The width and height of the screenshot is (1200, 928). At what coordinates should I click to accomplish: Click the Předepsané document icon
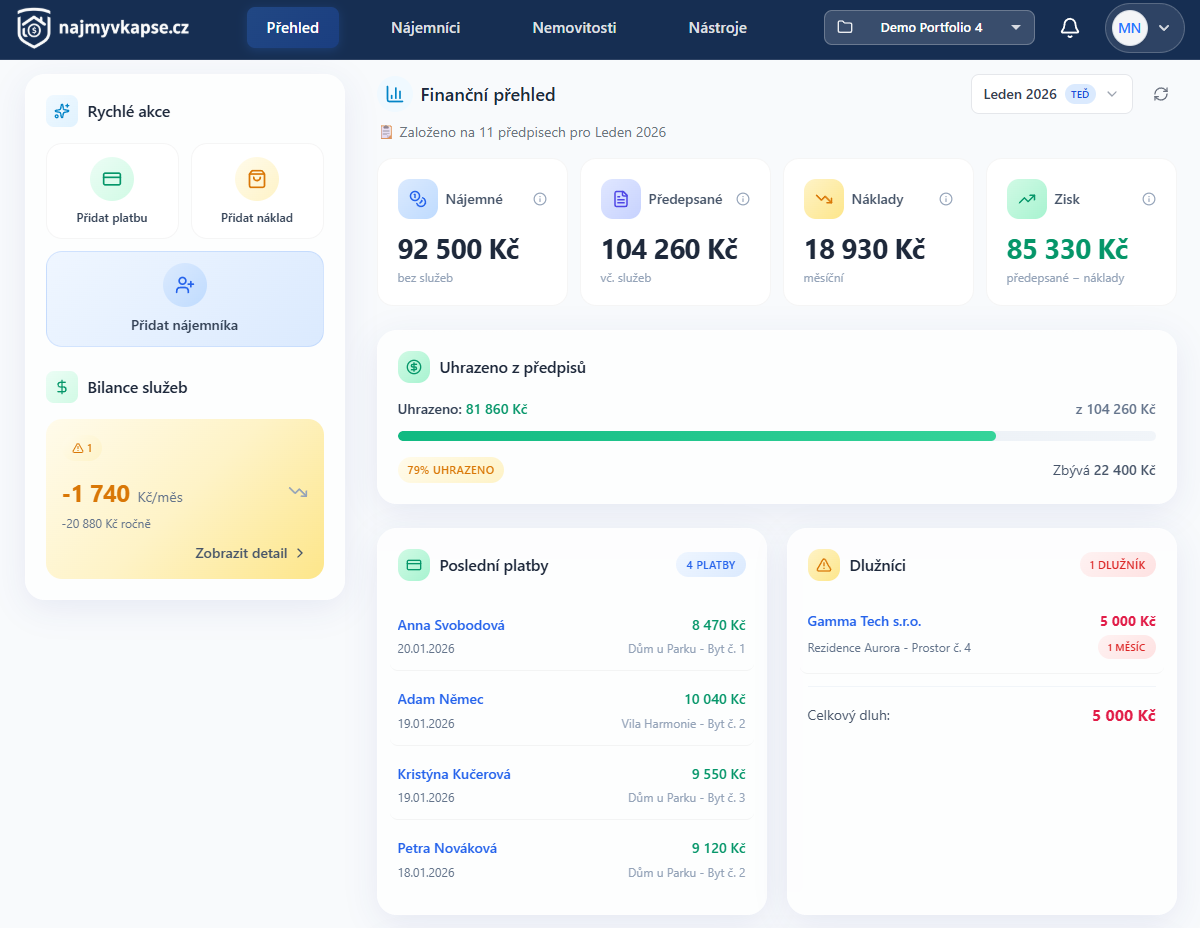coord(621,199)
